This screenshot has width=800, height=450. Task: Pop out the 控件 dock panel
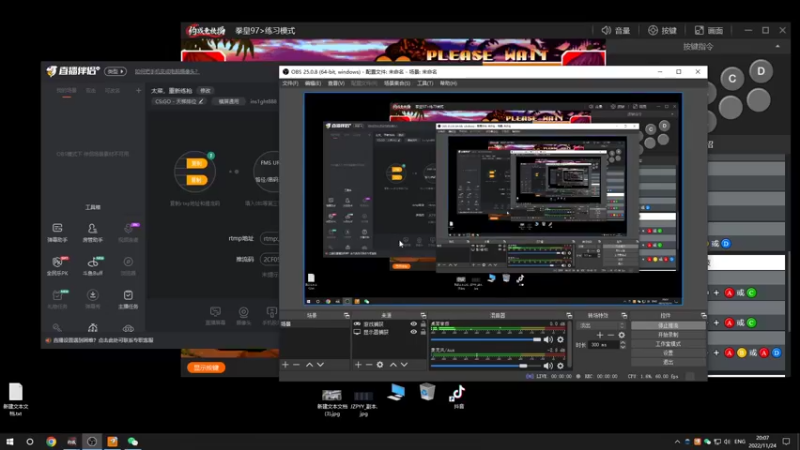pos(704,315)
